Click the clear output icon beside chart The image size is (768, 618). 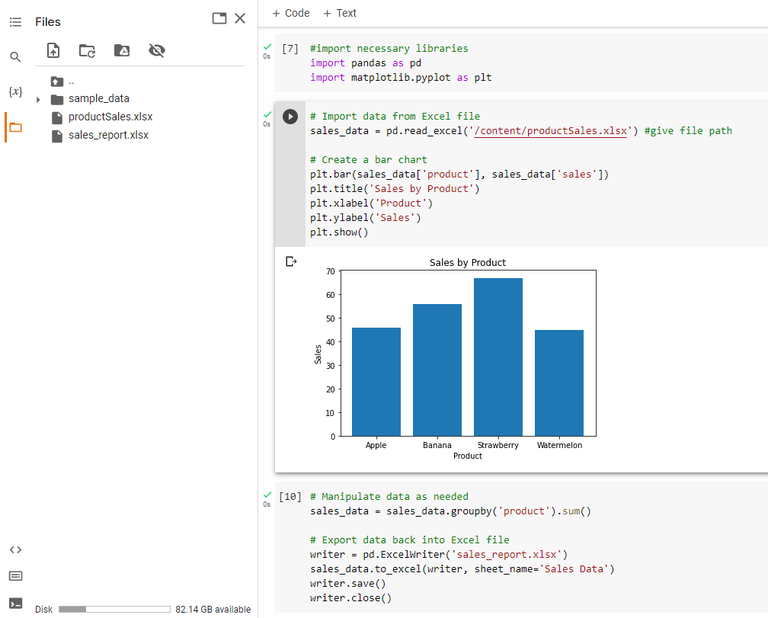pos(291,261)
